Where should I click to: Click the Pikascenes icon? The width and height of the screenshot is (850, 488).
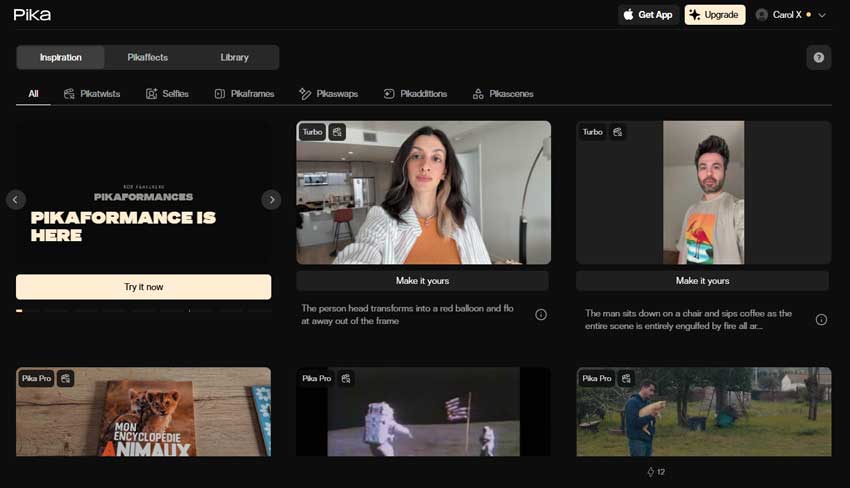click(478, 94)
